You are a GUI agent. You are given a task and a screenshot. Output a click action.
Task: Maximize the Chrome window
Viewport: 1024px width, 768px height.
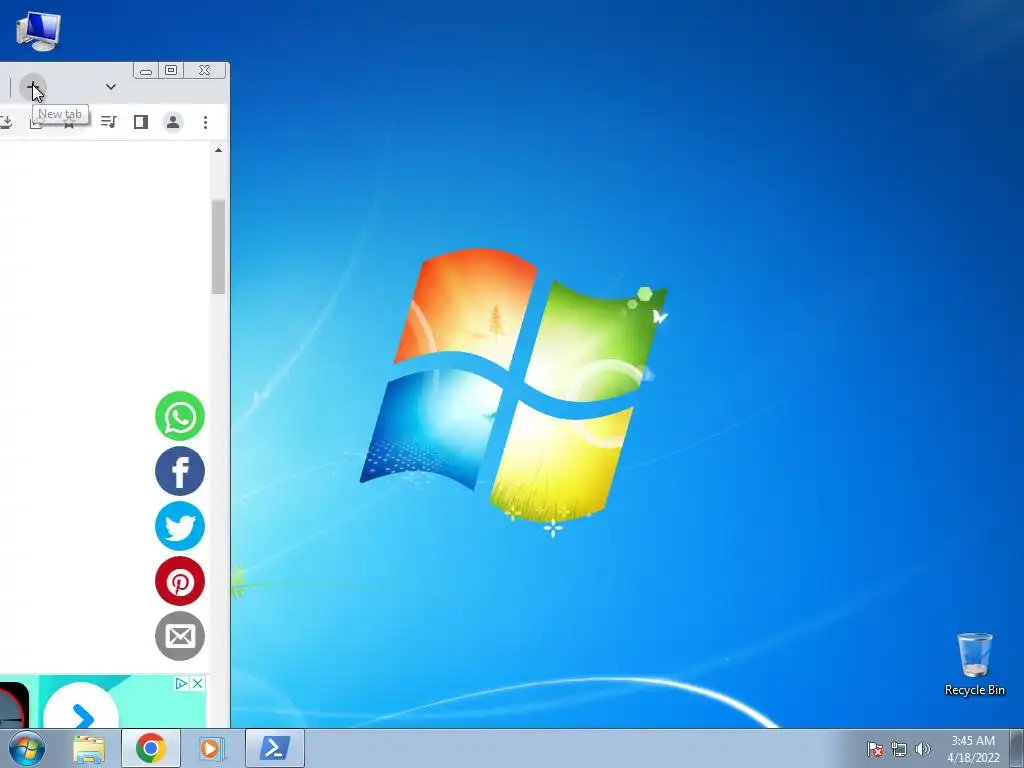171,70
